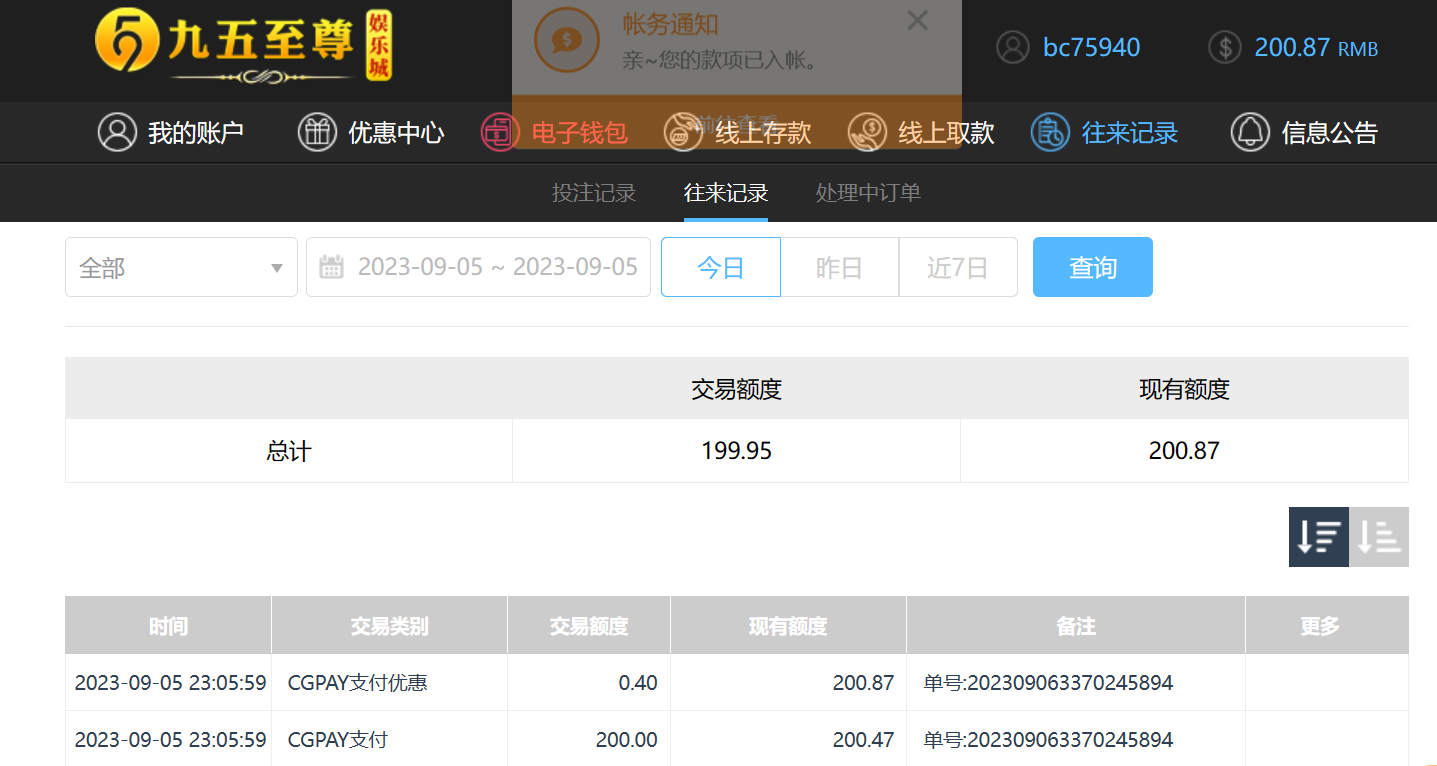Click the 200.87 balance in the CGPAY支付优惠 row
Image resolution: width=1437 pixels, height=766 pixels.
coord(863,683)
